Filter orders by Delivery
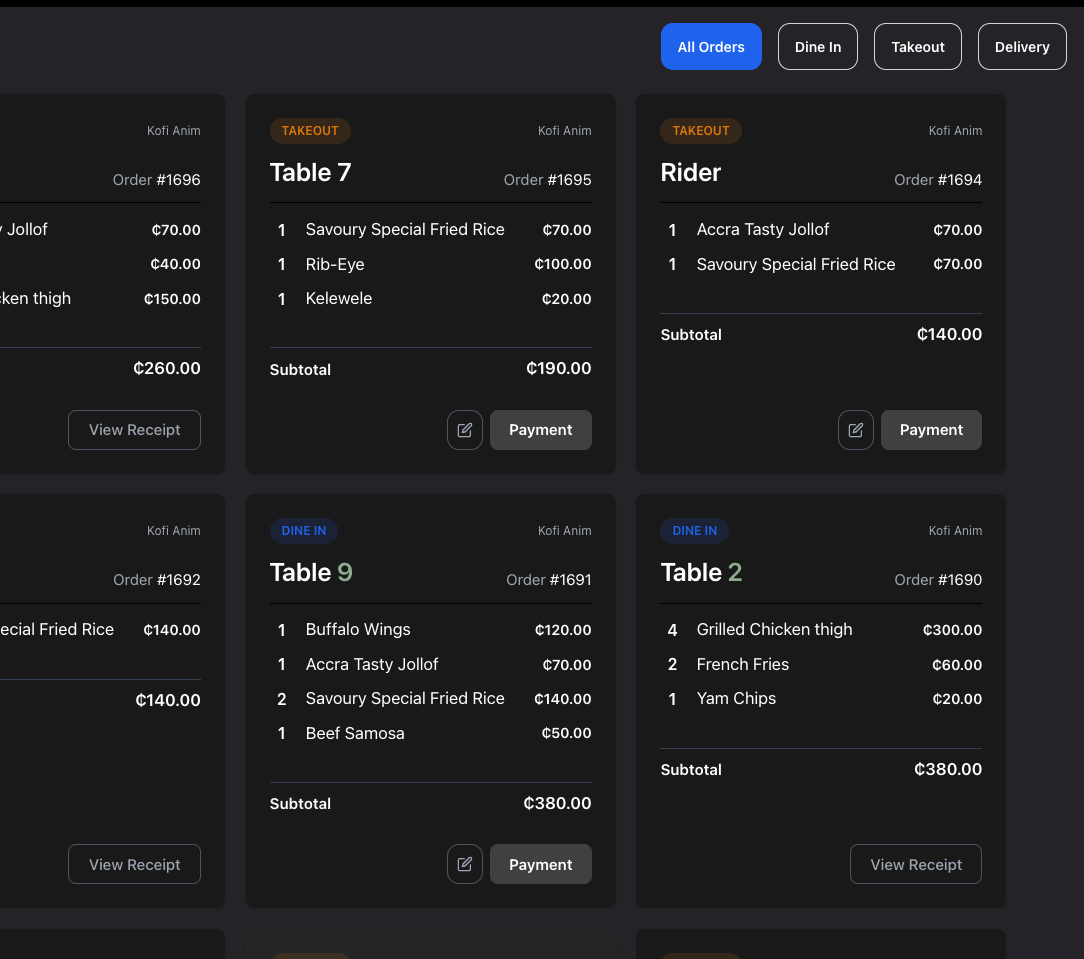 1022,46
